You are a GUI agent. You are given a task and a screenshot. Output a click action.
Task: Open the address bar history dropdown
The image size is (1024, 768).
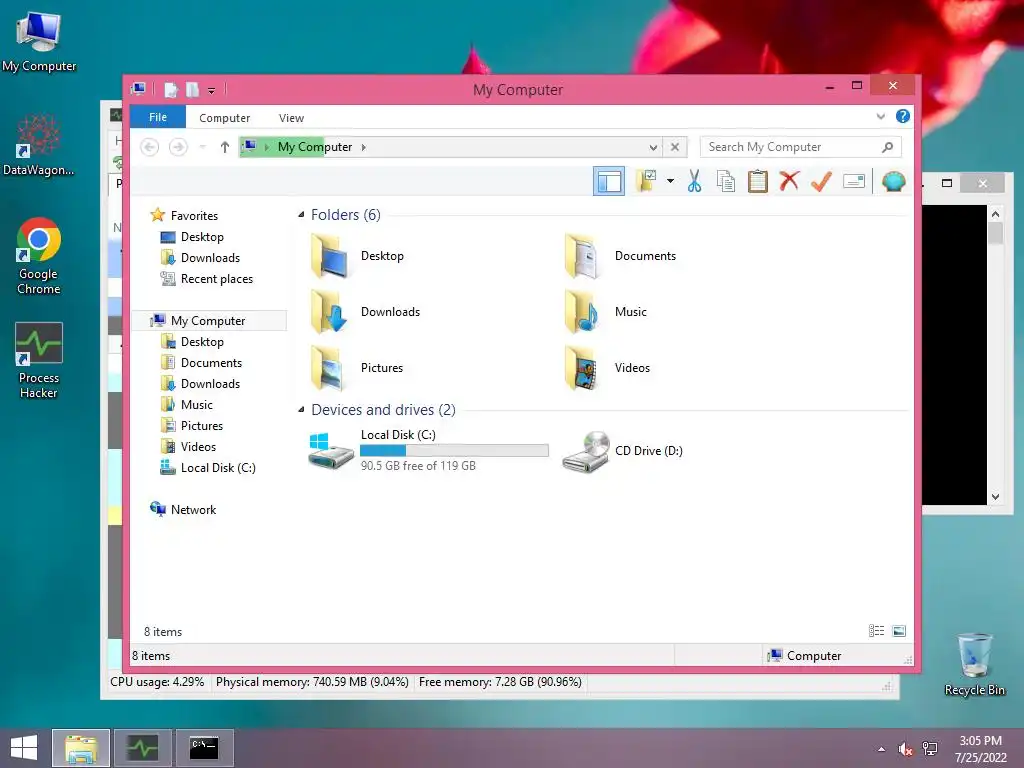click(653, 148)
